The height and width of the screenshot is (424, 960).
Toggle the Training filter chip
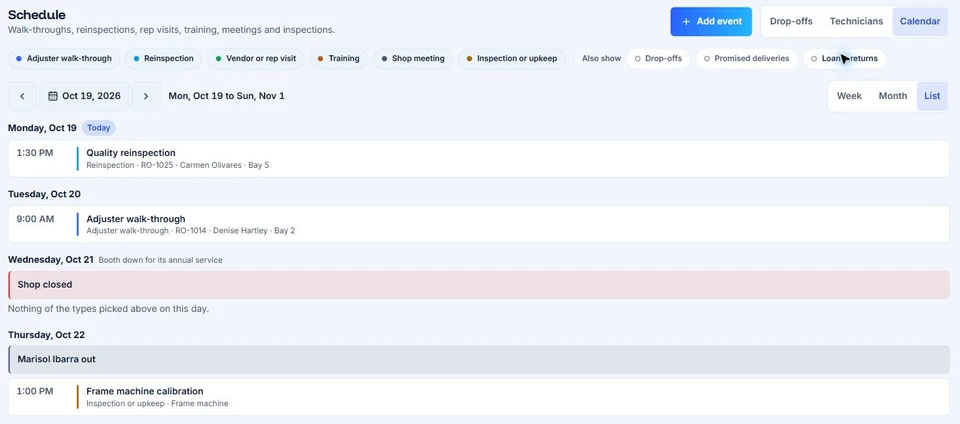pos(338,59)
